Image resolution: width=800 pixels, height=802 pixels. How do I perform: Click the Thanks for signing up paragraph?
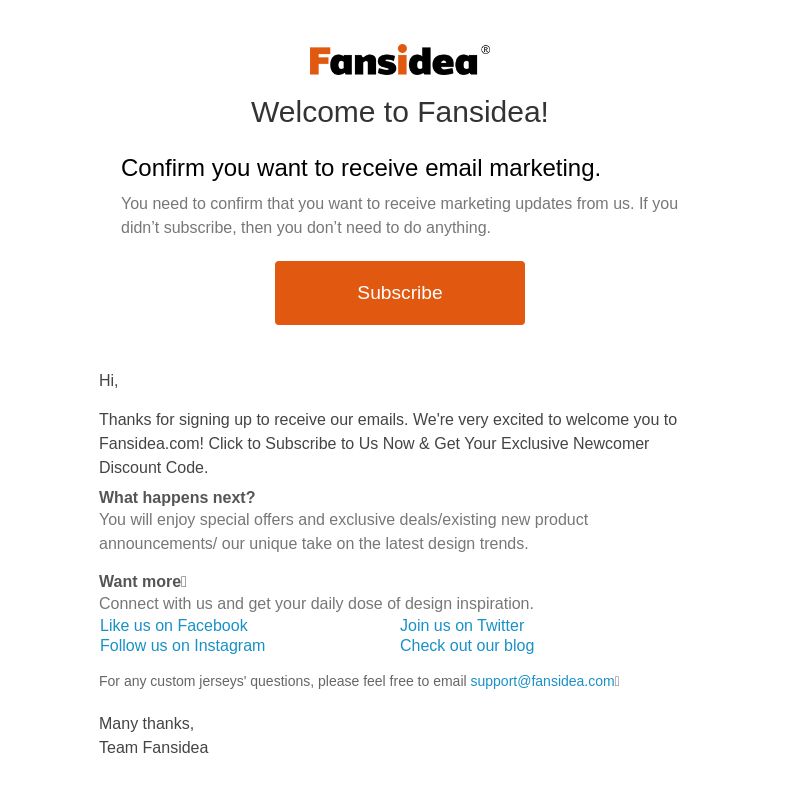point(388,443)
